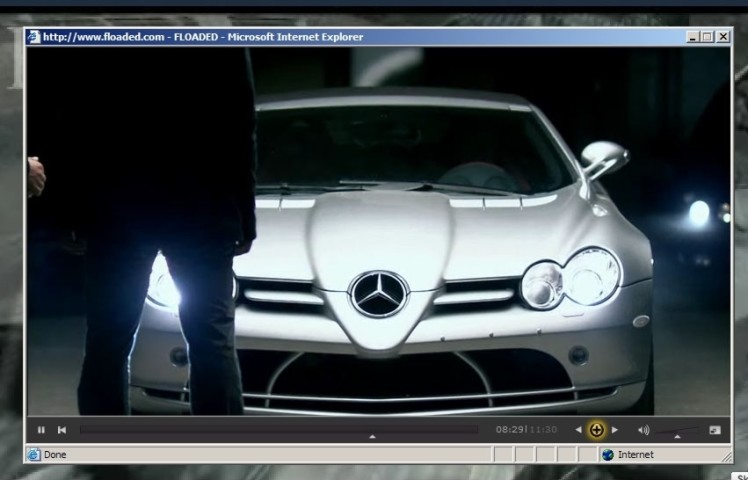Click the Internet zone globe icon
The height and width of the screenshot is (480, 748).
pos(608,455)
